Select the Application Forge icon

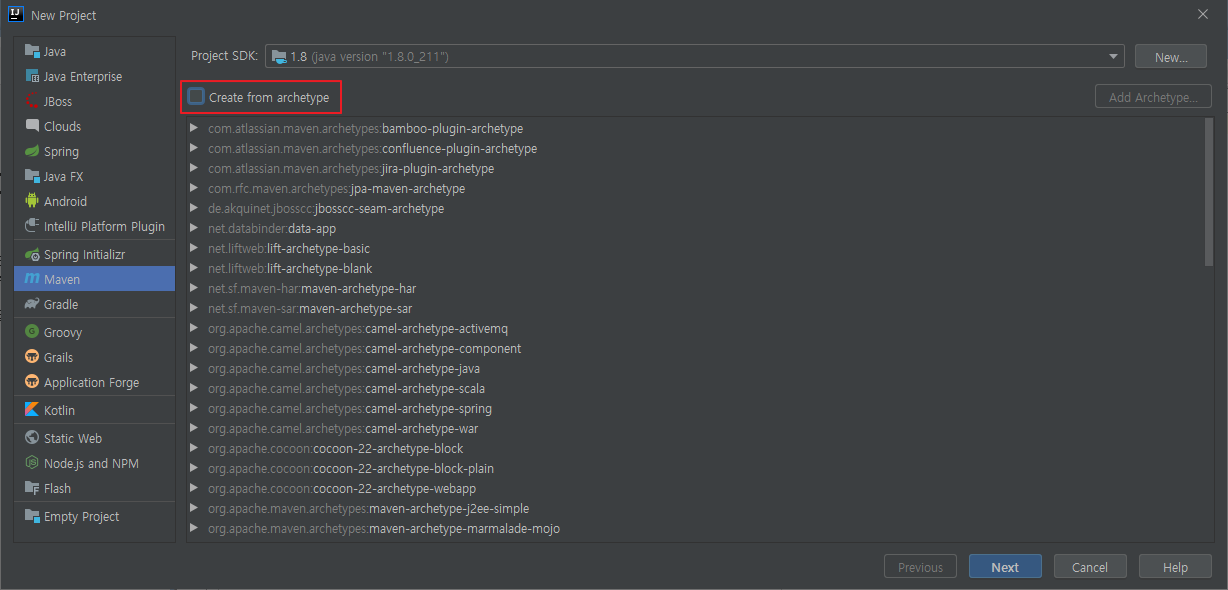(x=32, y=382)
